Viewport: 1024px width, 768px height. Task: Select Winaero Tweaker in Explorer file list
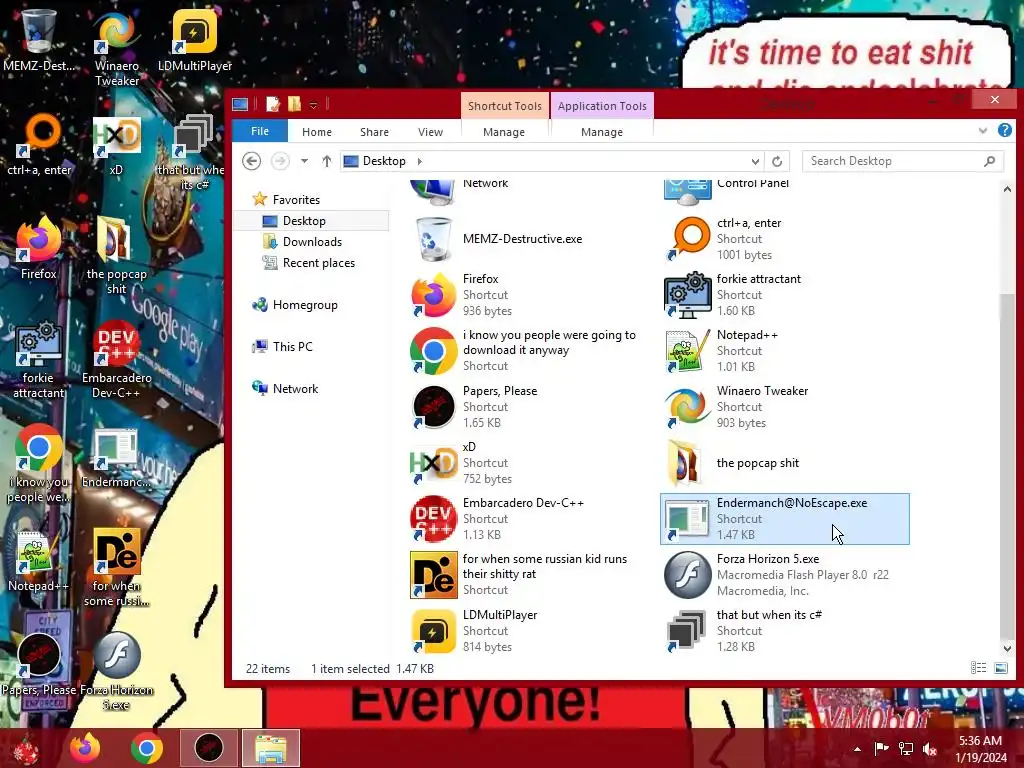click(784, 407)
